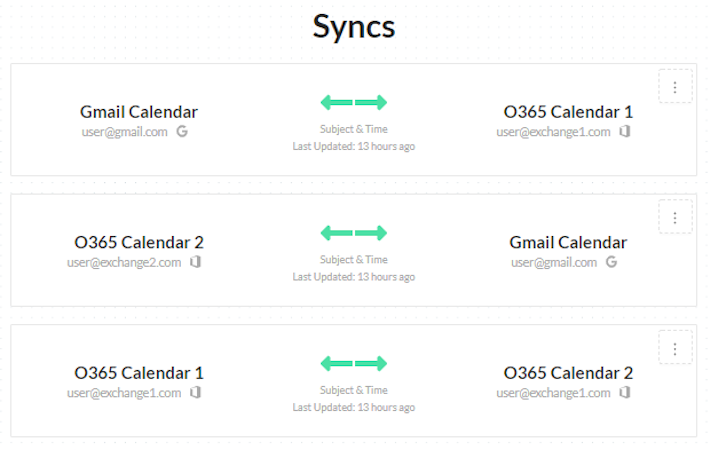Screen dimensions: 709x450
Task: Select Gmail Calendar title in first sync
Action: (x=139, y=111)
